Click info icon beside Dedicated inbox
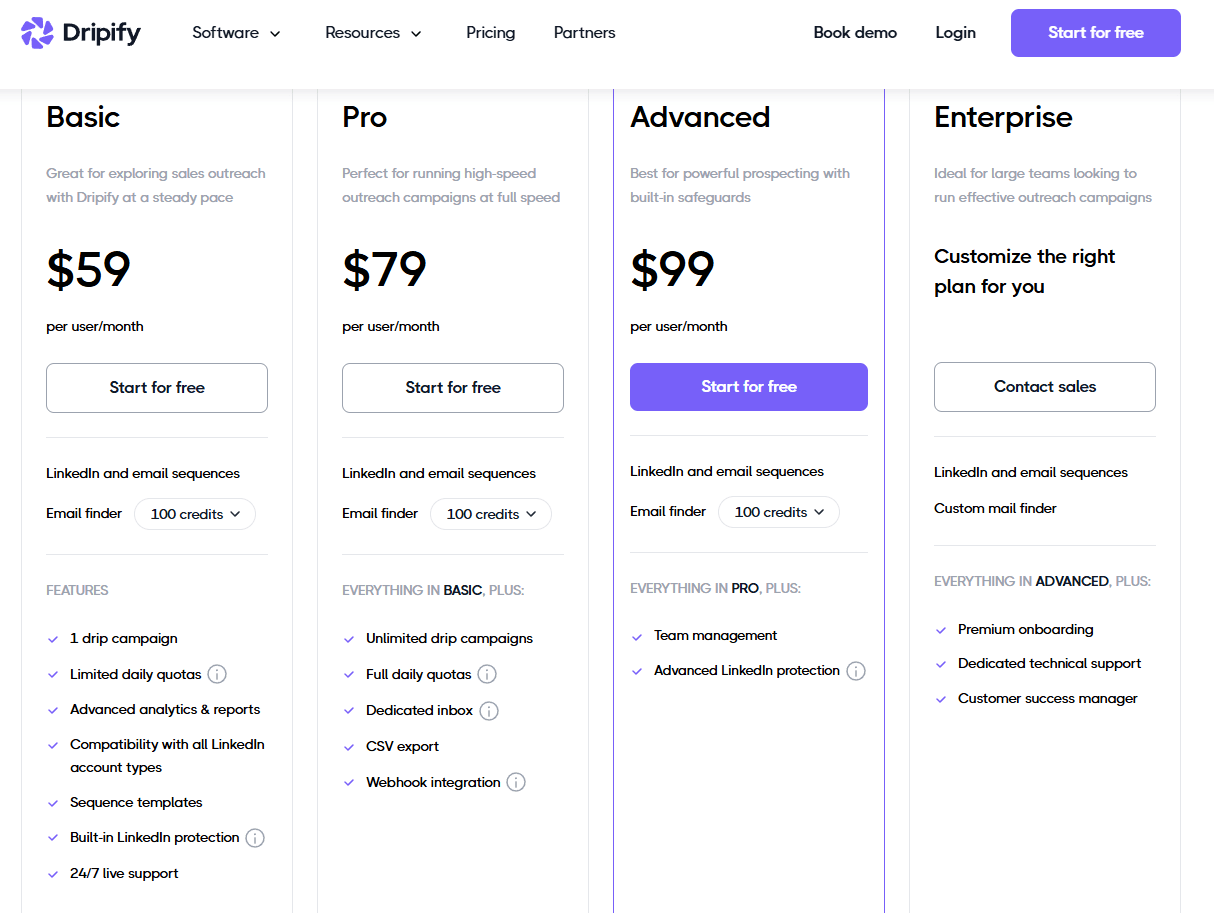Screen dimensions: 1214x913 [489, 711]
